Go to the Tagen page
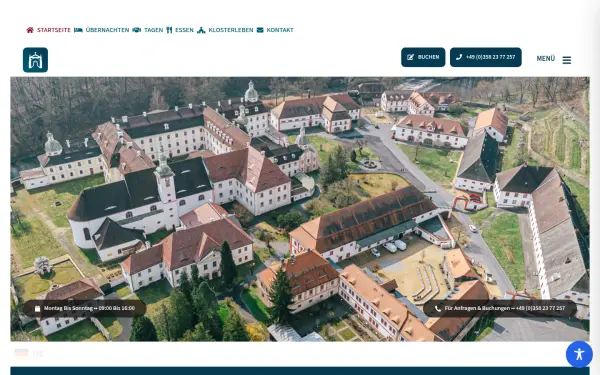The width and height of the screenshot is (600, 375). (148, 30)
